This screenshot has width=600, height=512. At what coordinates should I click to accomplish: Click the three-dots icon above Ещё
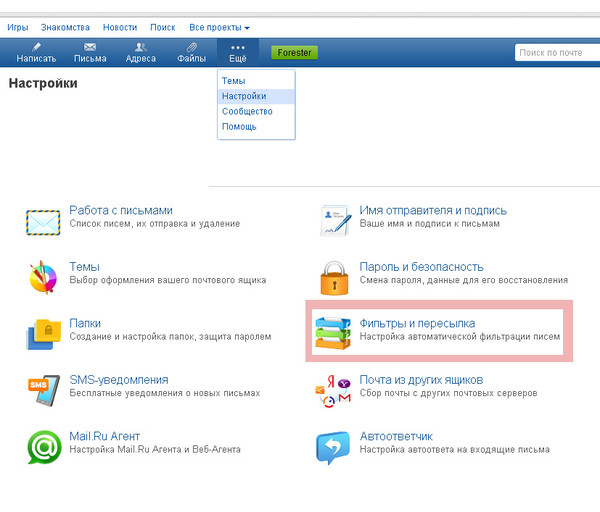238,47
